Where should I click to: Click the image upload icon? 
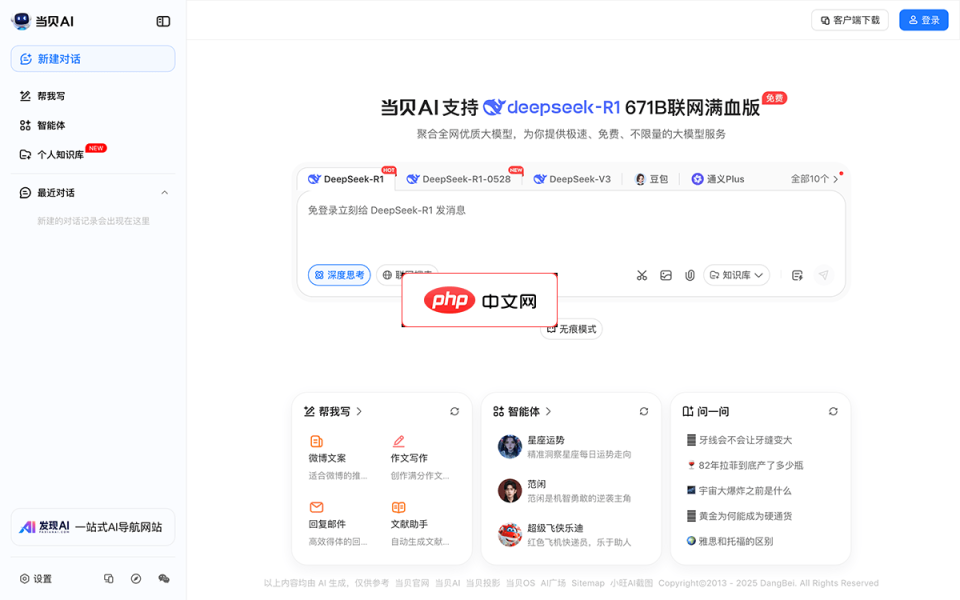pos(666,276)
